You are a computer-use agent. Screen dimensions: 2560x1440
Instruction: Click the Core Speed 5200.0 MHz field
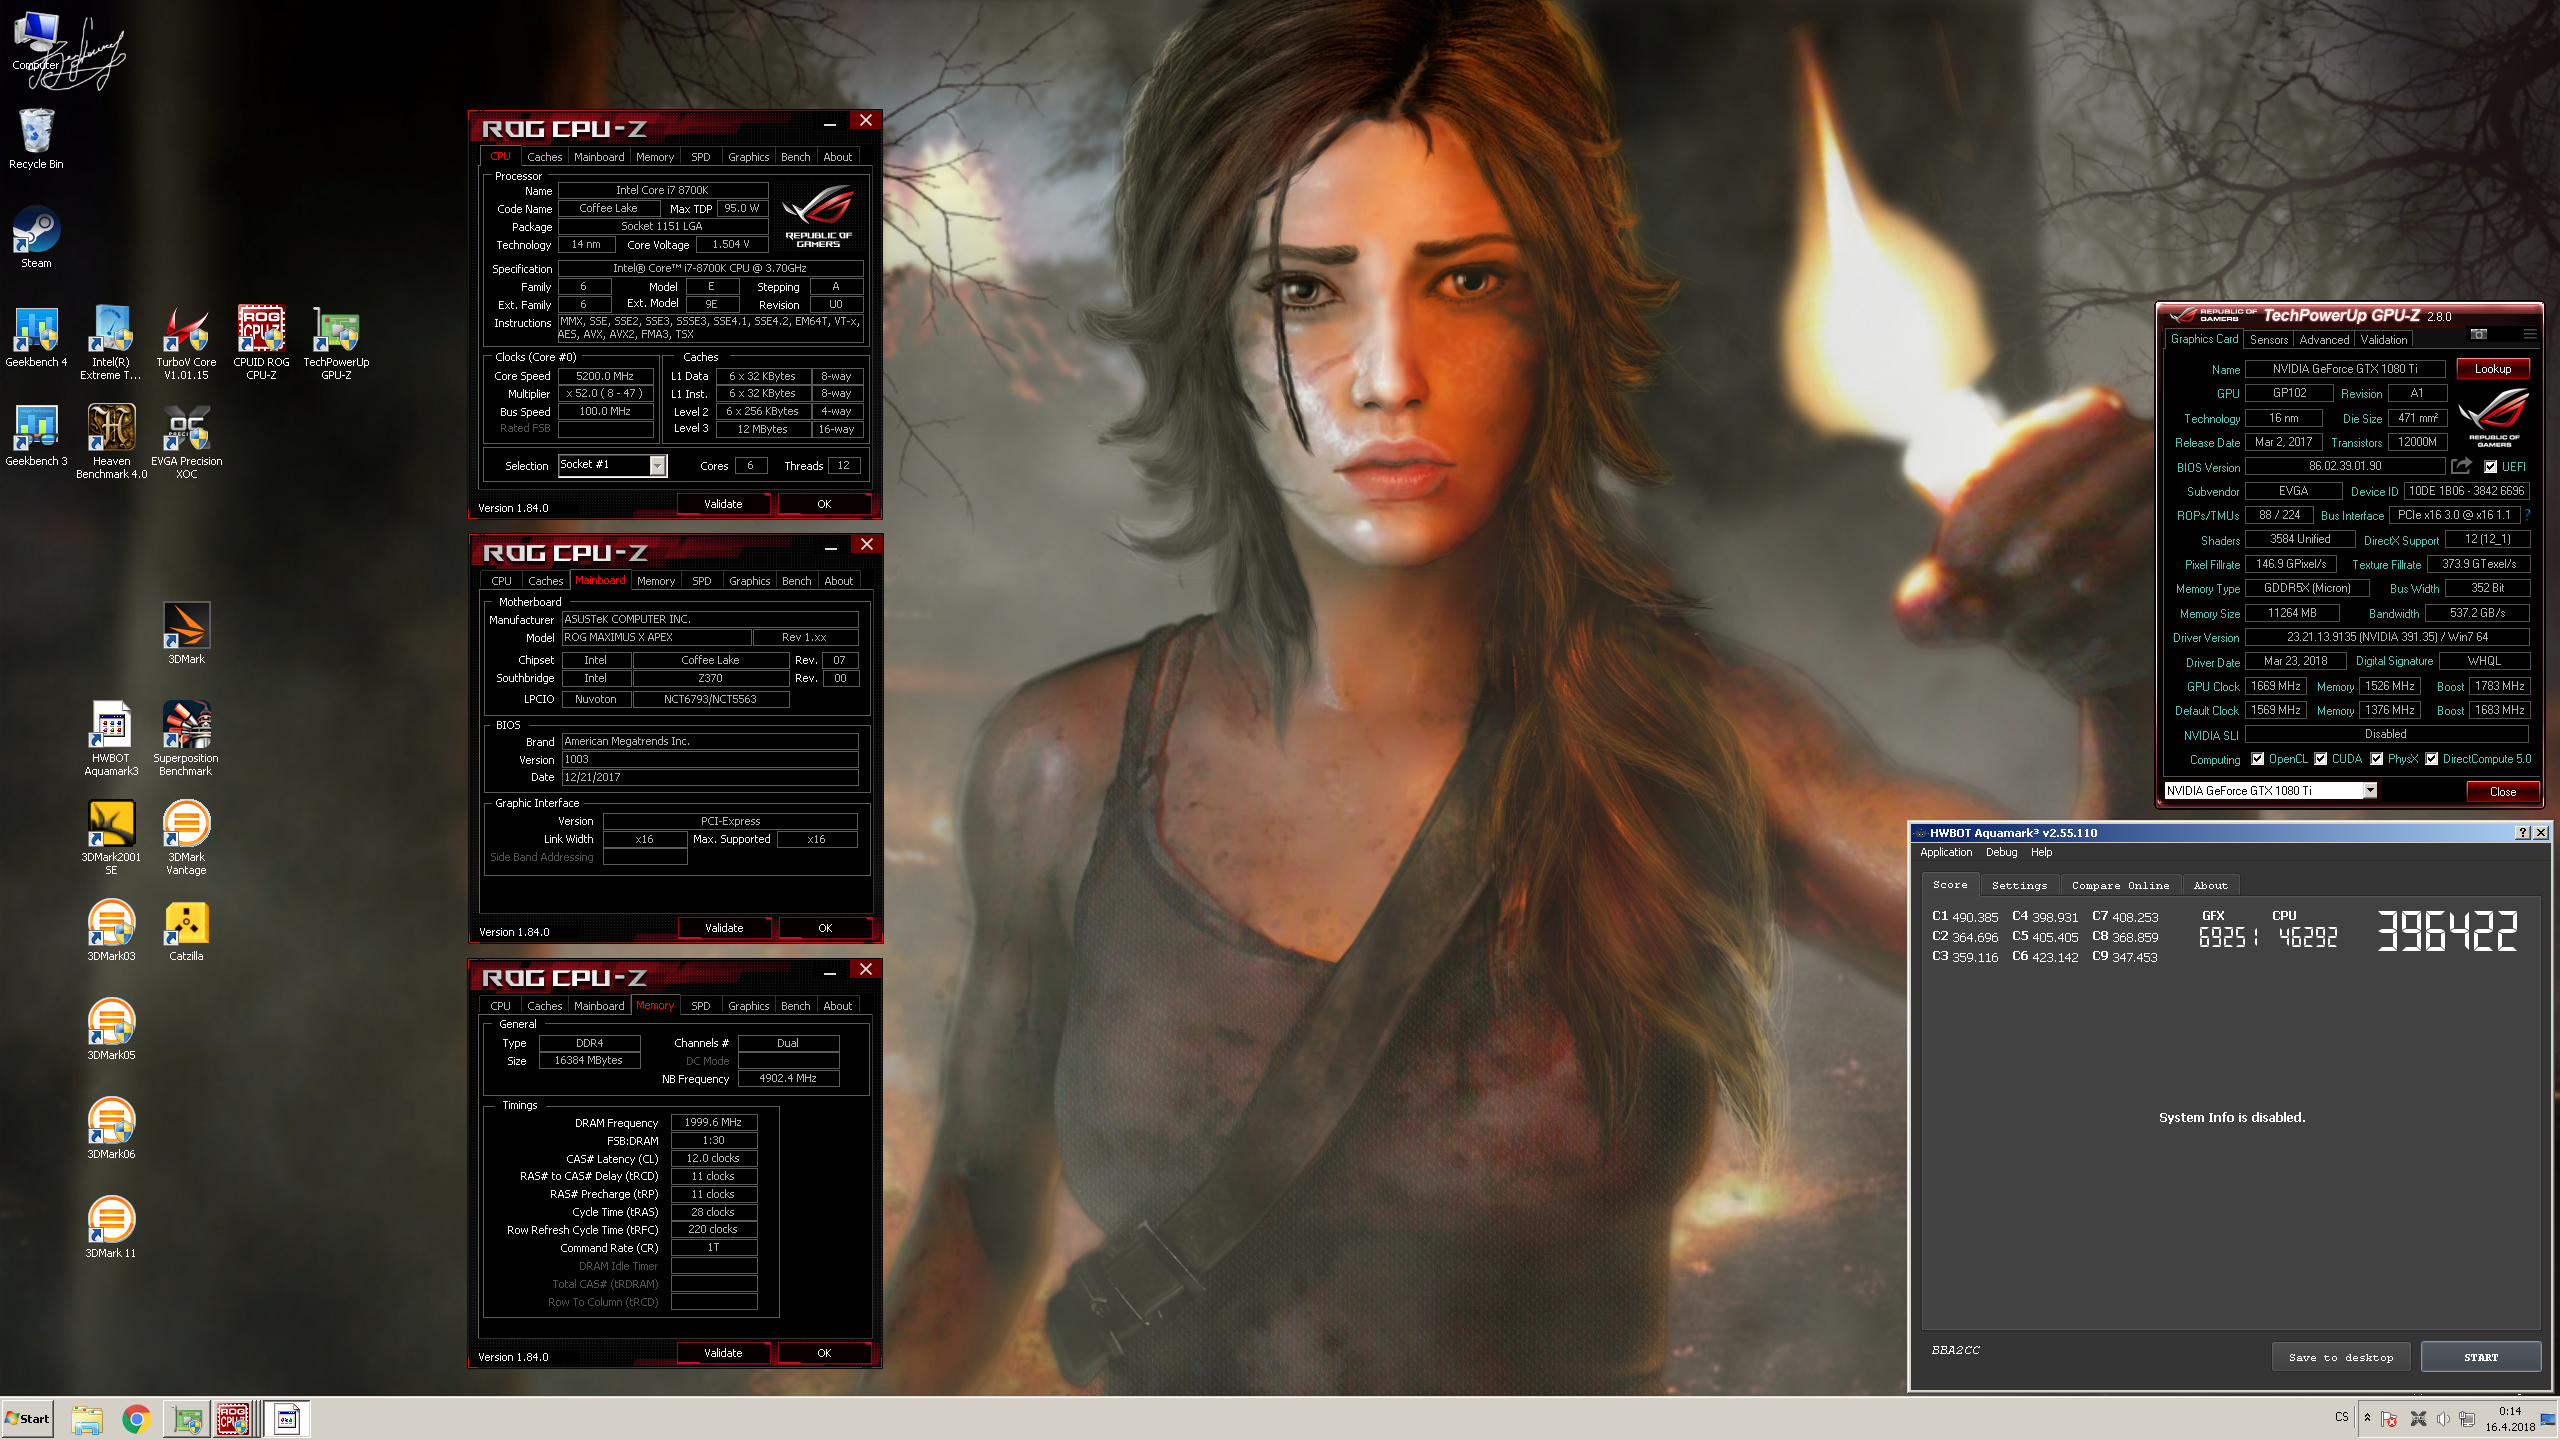605,376
